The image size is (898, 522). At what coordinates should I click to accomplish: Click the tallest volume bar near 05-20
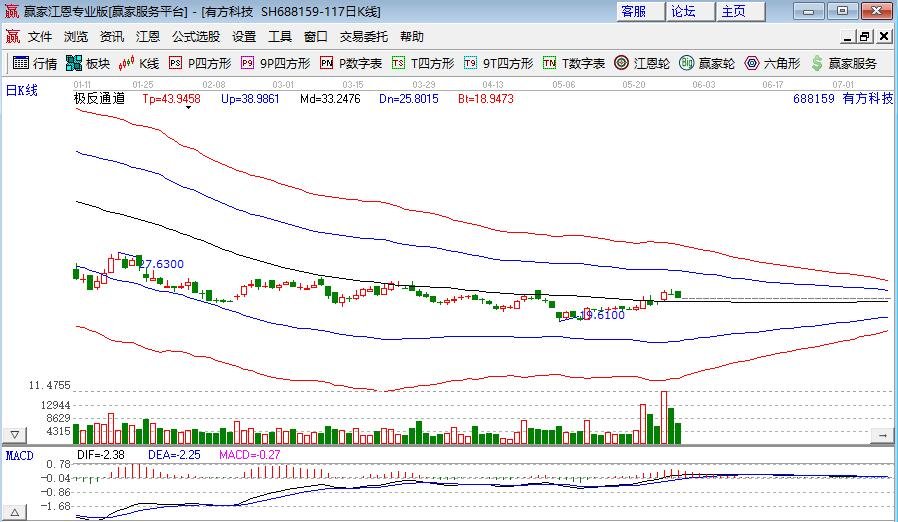tap(664, 418)
